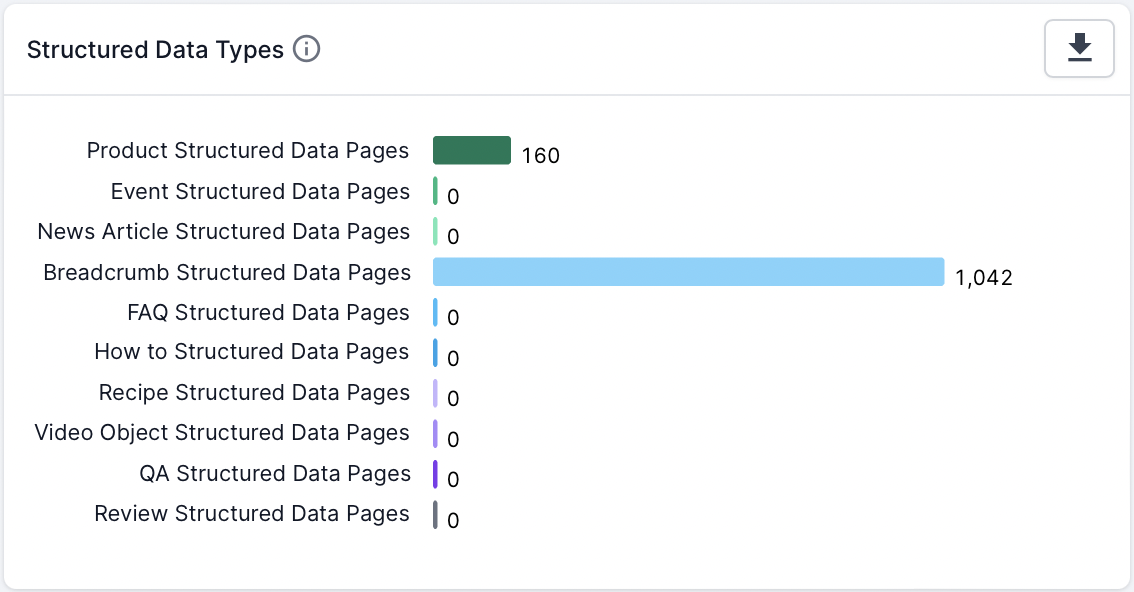Click the value 160 next to Product bar
Image resolution: width=1134 pixels, height=592 pixels.
[541, 154]
